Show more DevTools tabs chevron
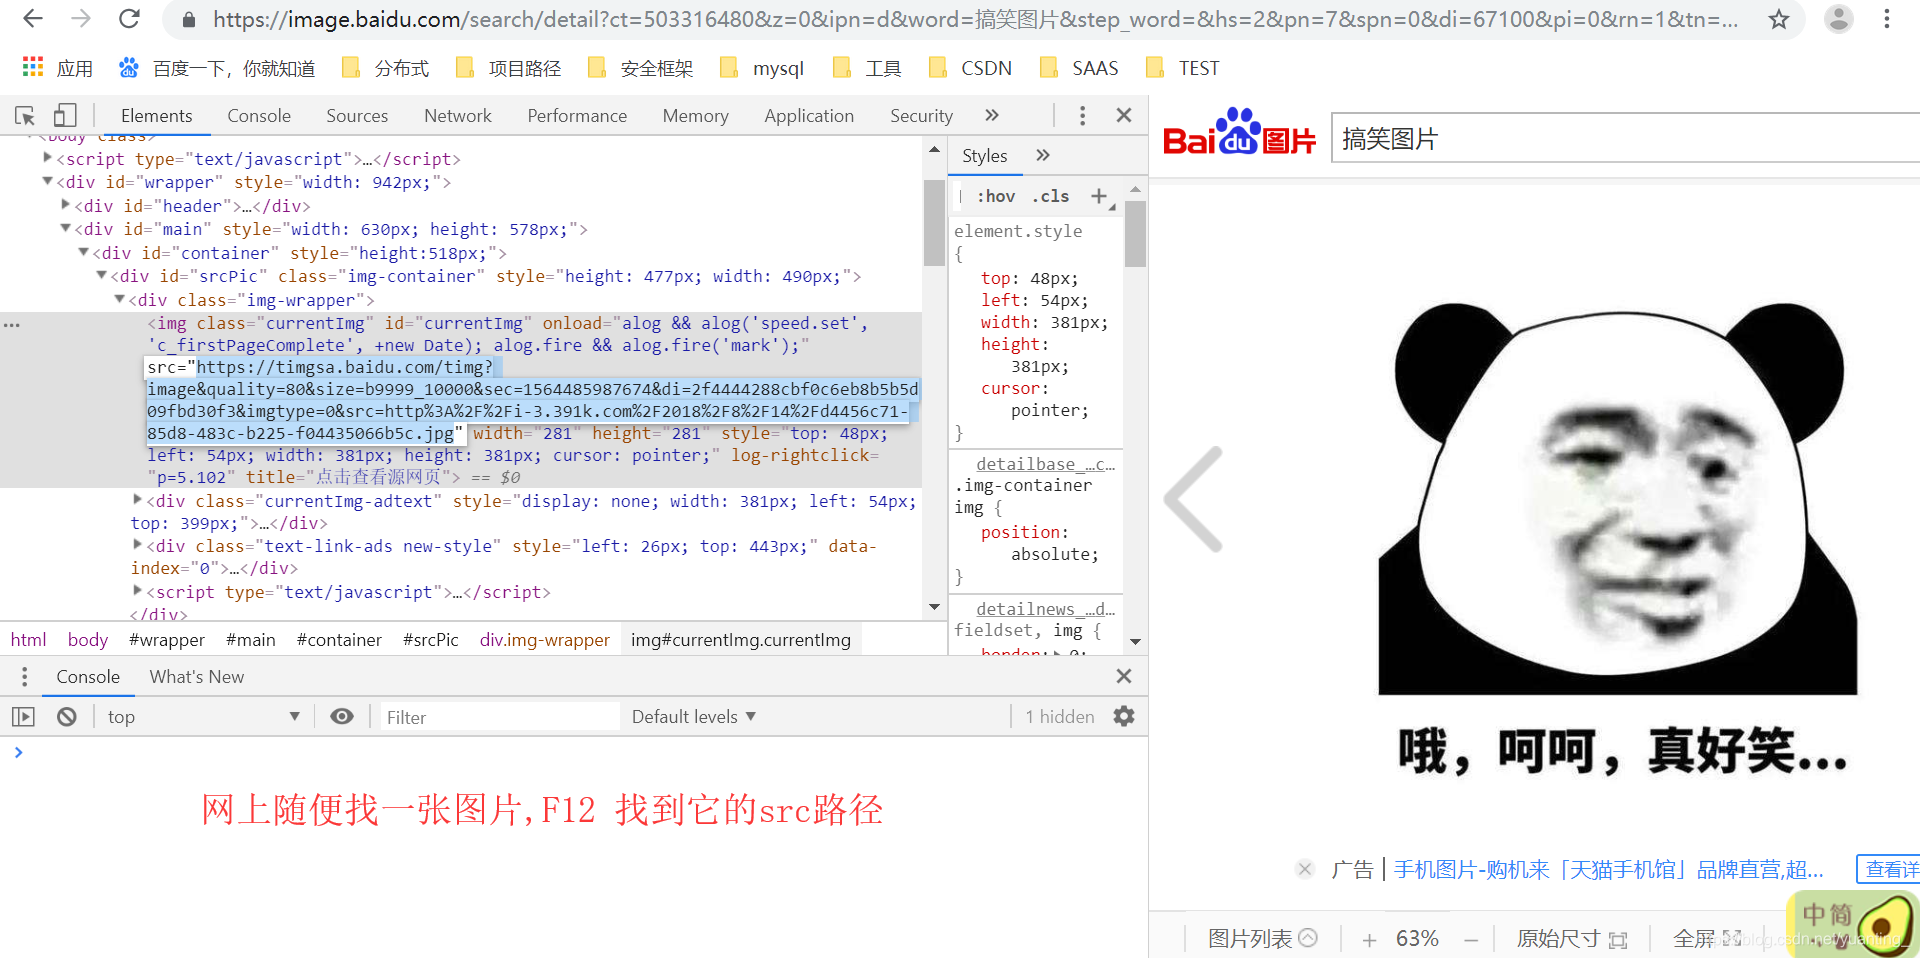This screenshot has width=1920, height=958. click(992, 116)
